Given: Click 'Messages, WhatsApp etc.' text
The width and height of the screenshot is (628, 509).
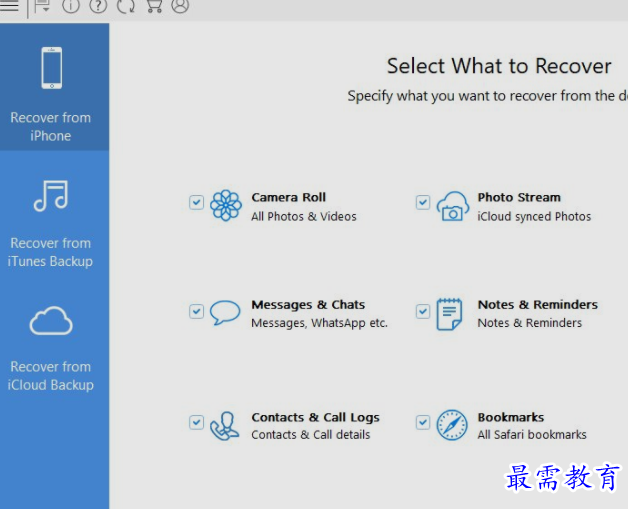Looking at the screenshot, I should coord(319,323).
